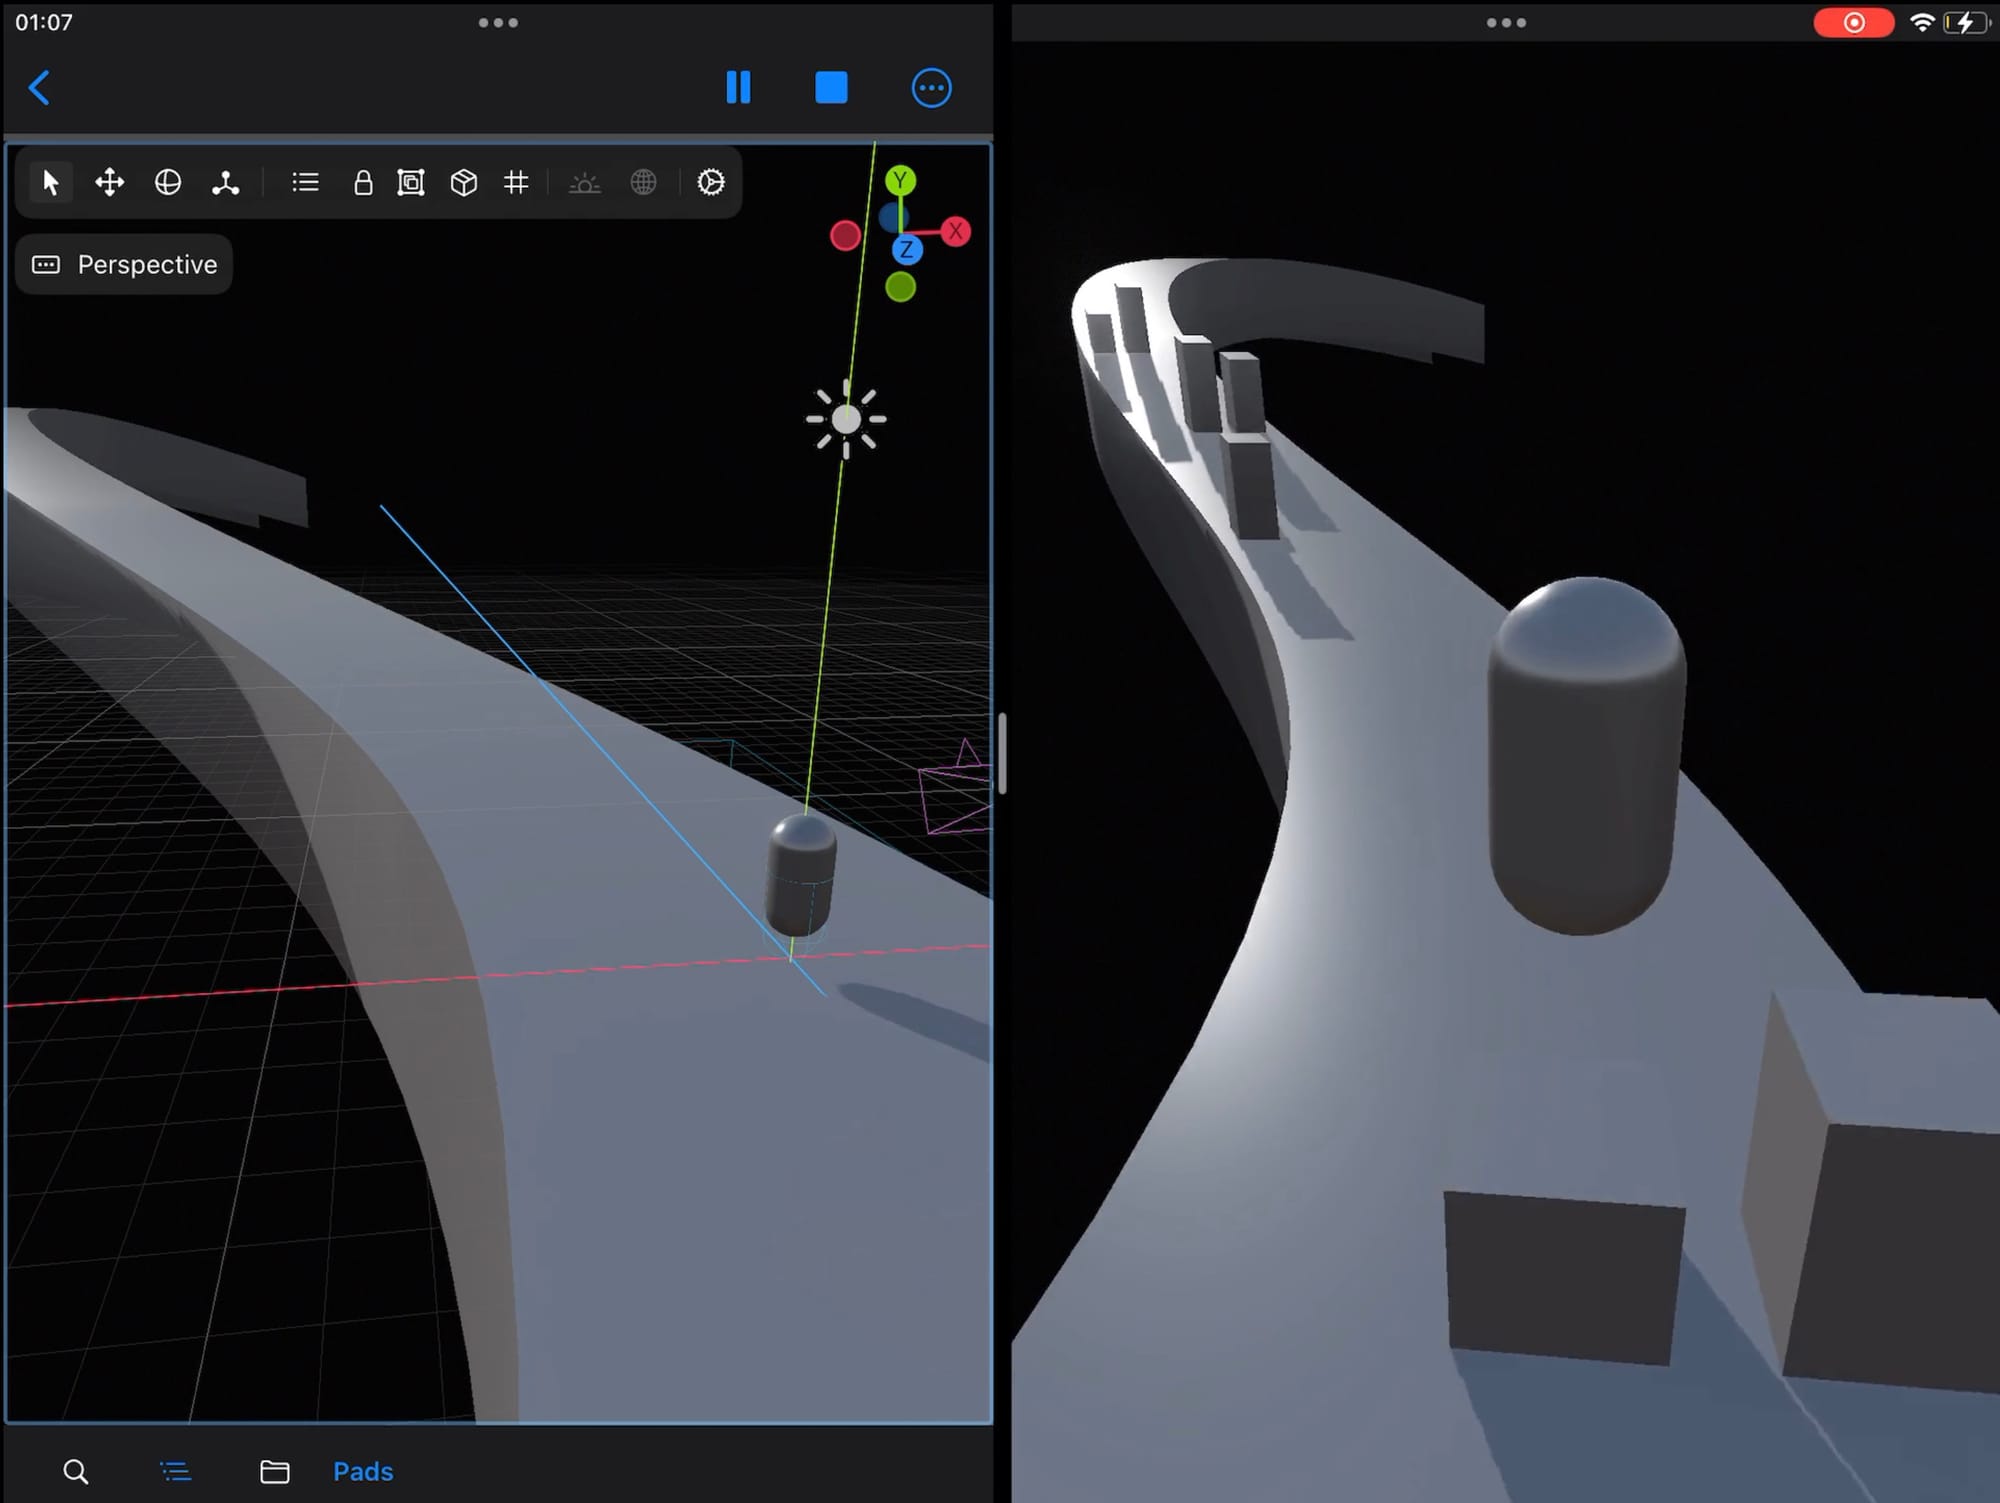Open the list view icon in toolbar
This screenshot has height=1503, width=2000.
pos(305,182)
